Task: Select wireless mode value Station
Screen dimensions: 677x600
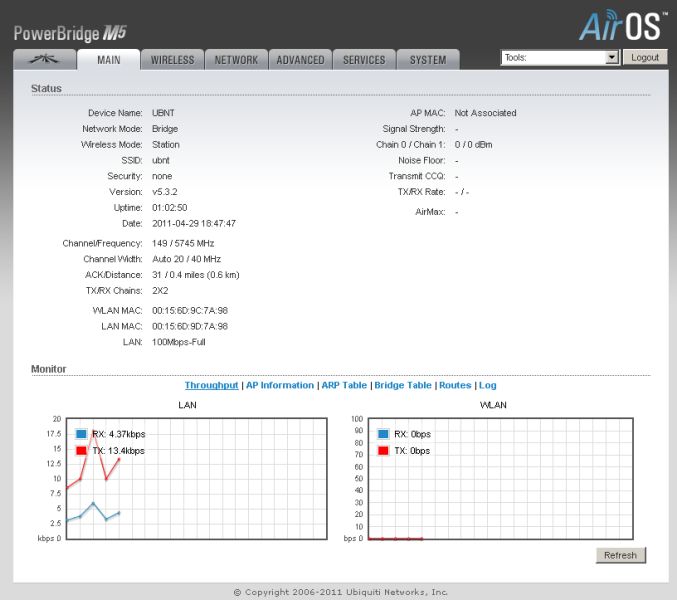Action: click(x=166, y=145)
